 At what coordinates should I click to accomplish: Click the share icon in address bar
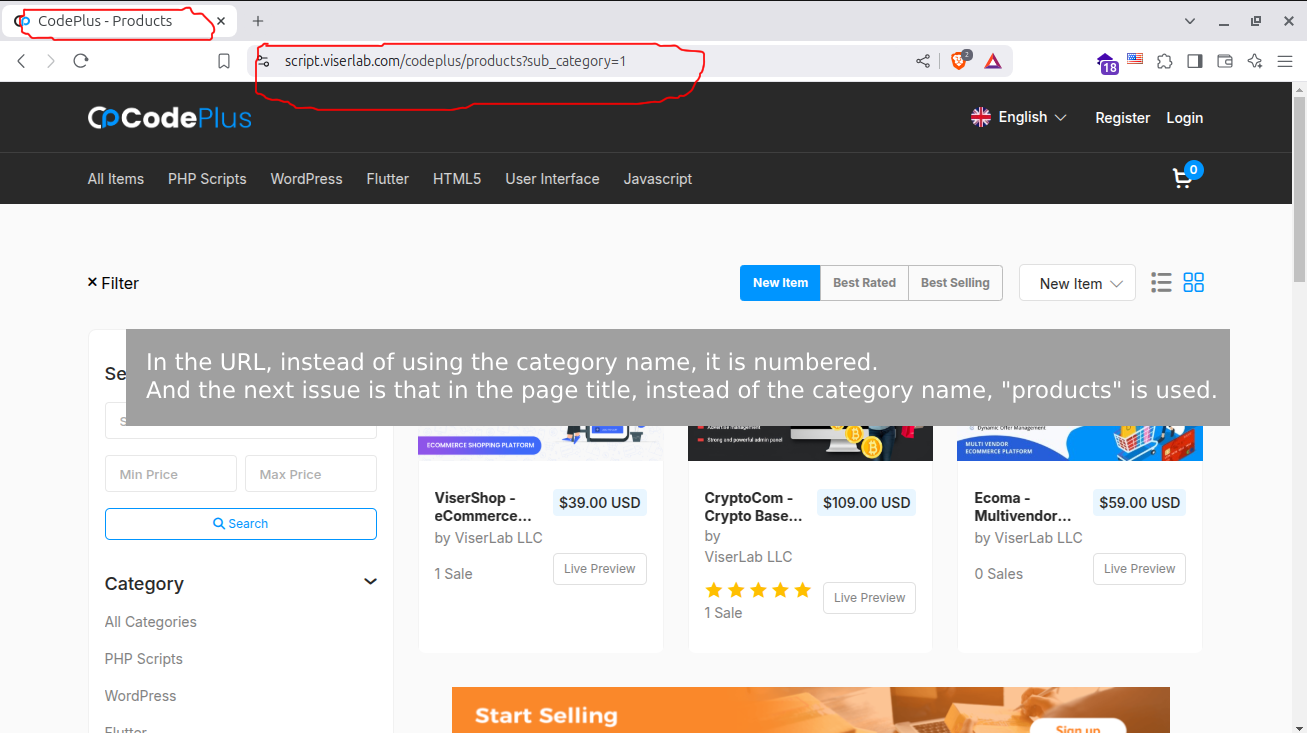pyautogui.click(x=923, y=61)
